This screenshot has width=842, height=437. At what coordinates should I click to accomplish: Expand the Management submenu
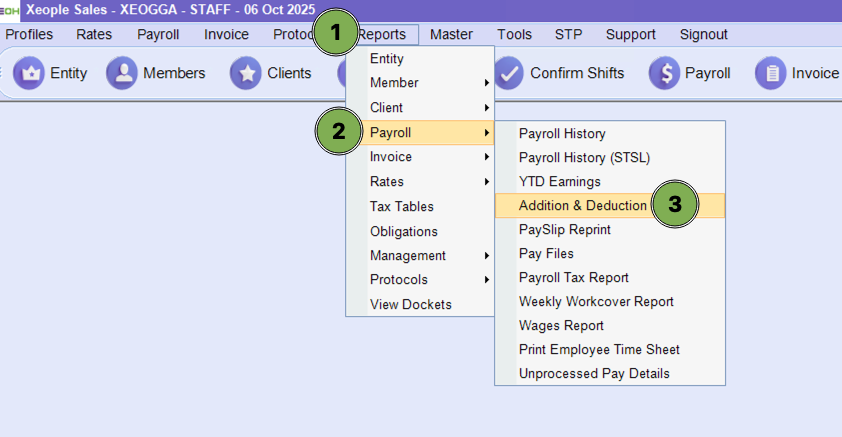(x=420, y=255)
